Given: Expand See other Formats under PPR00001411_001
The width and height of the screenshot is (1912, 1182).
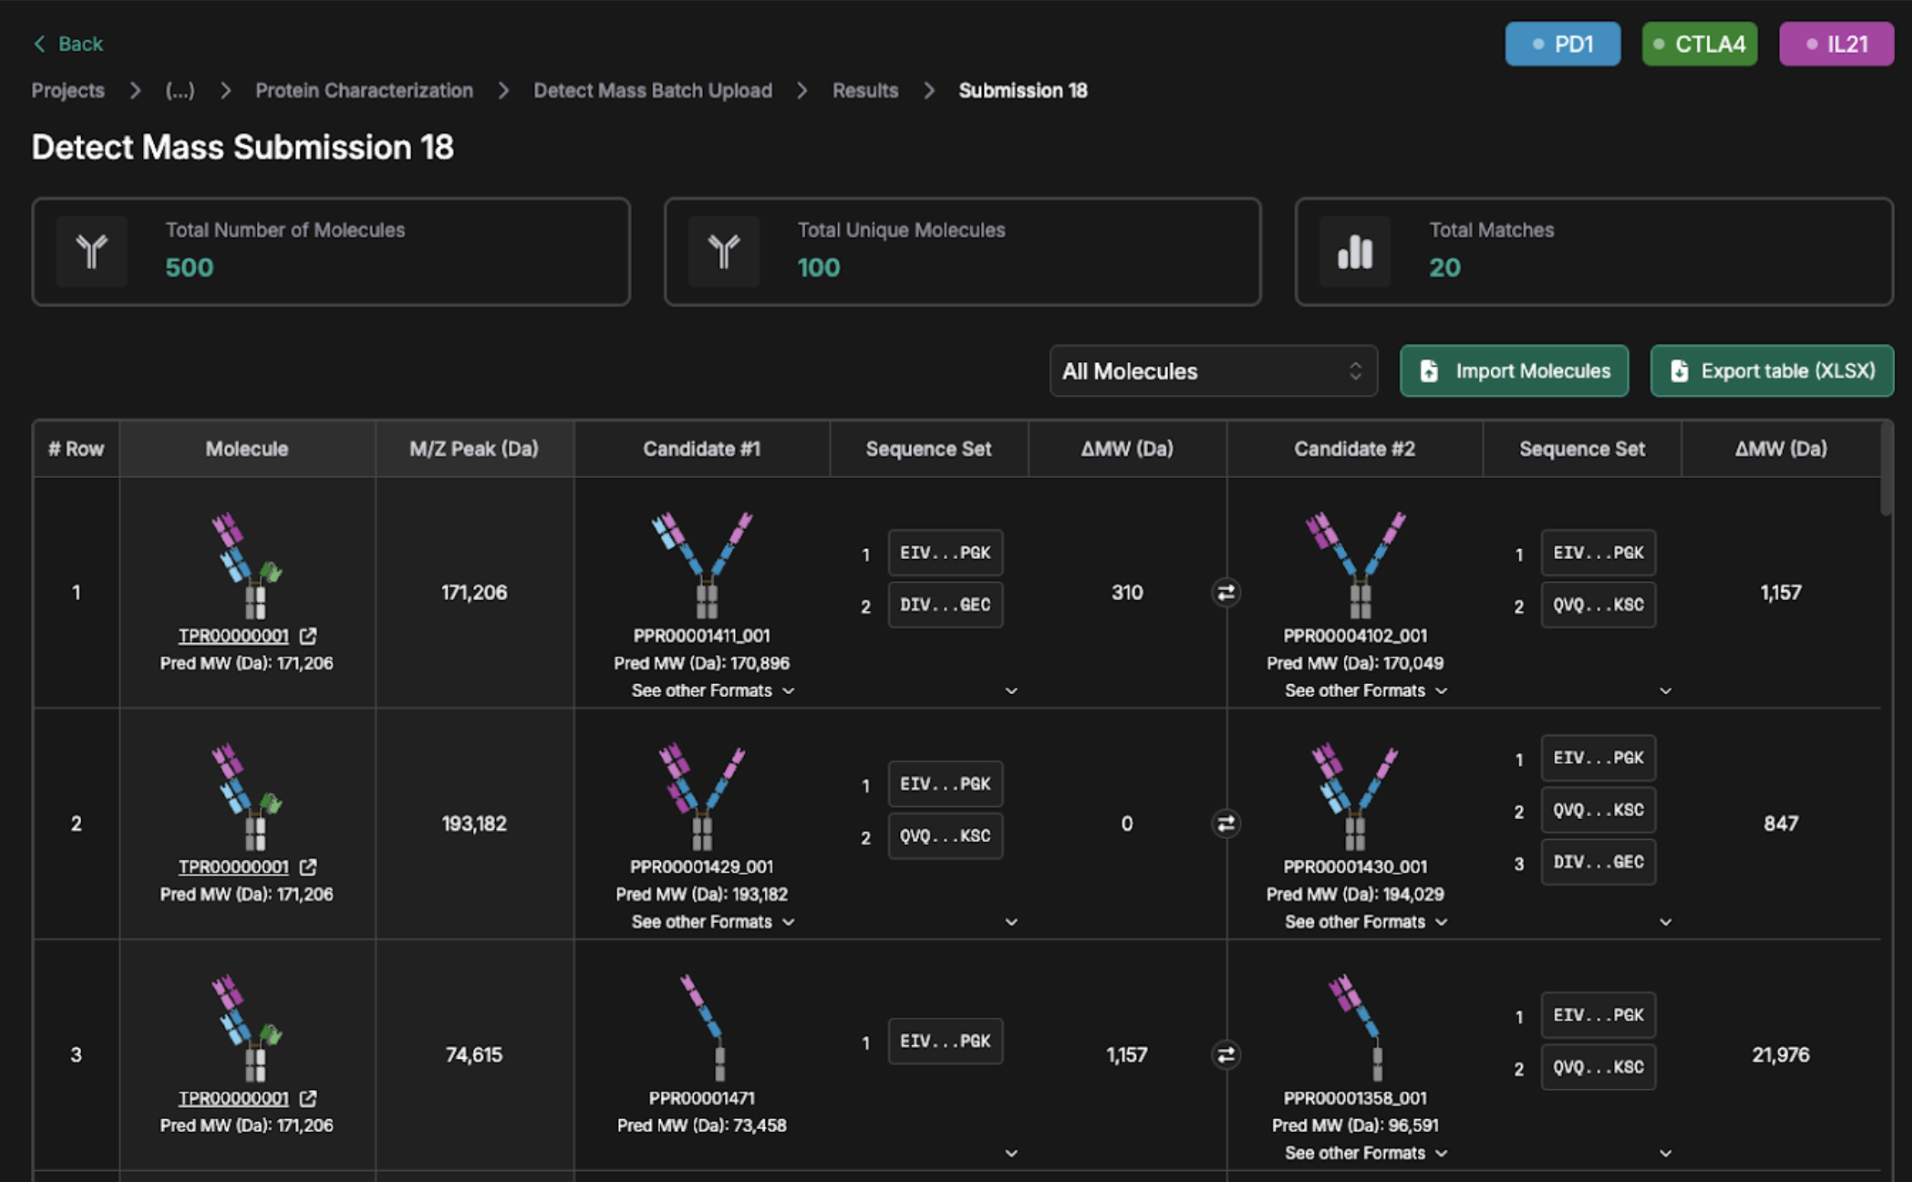Looking at the screenshot, I should pos(712,691).
